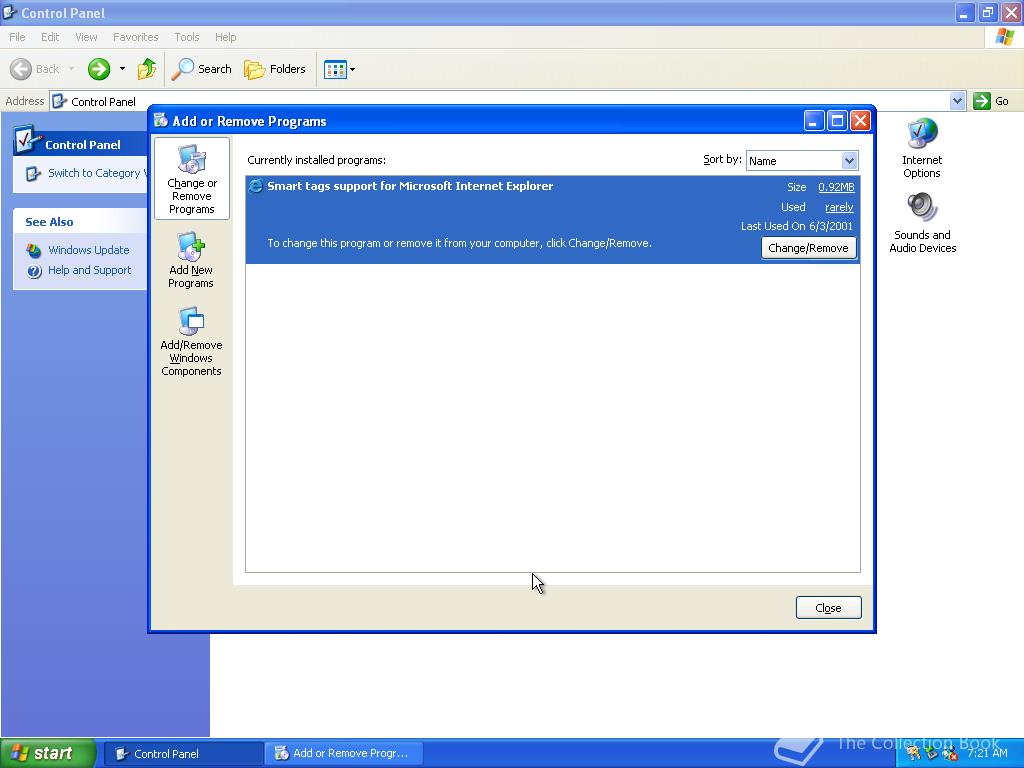1024x768 pixels.
Task: Open the Edit menu
Action: (50, 37)
